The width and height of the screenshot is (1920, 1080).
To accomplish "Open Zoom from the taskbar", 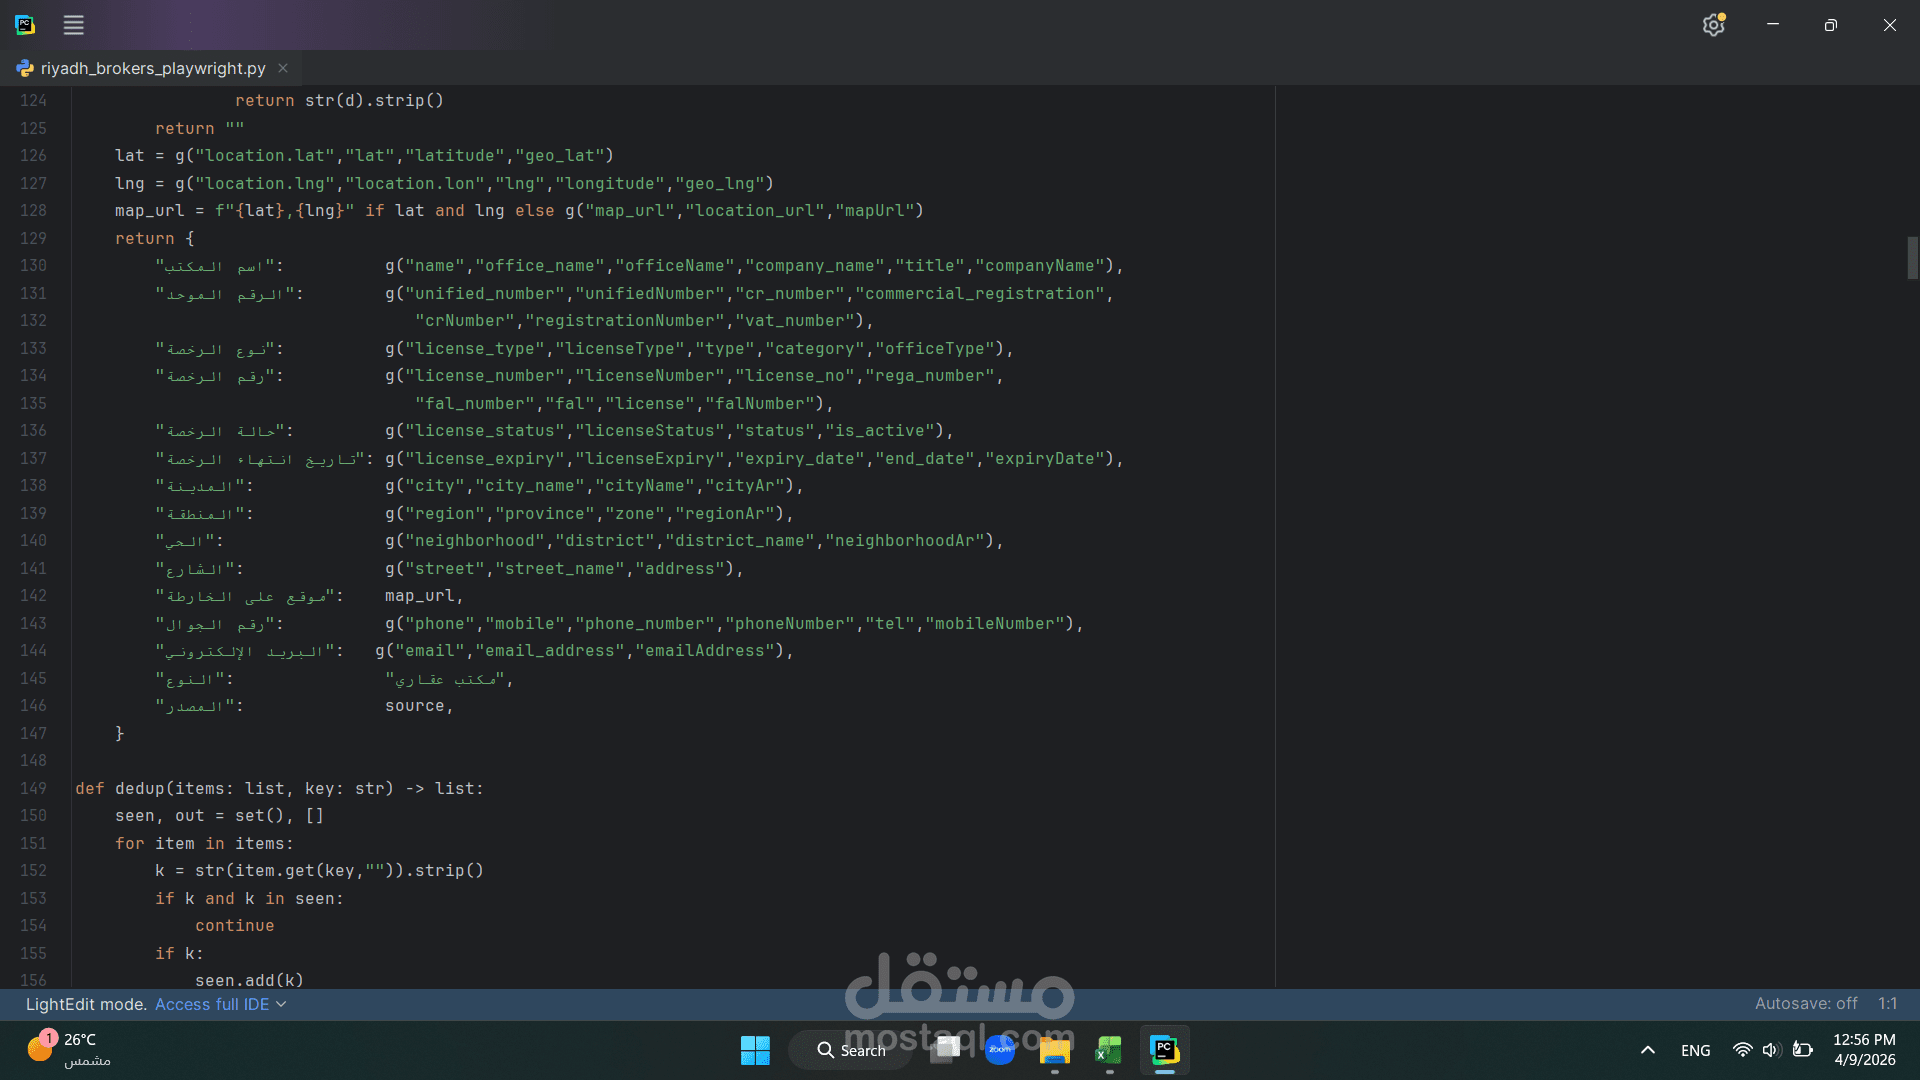I will pos(999,1050).
